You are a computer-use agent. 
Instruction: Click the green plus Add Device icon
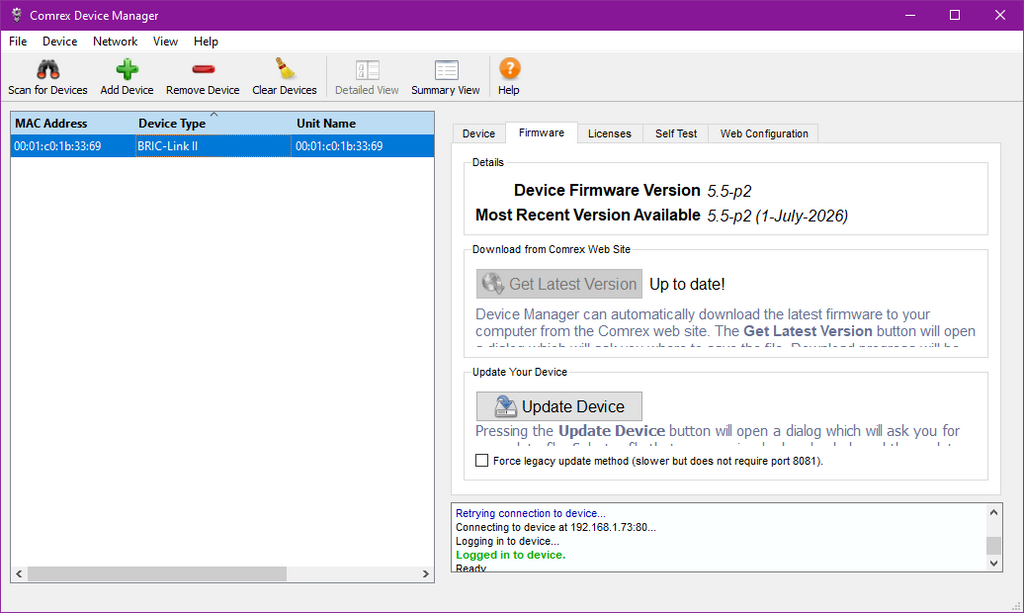(127, 69)
